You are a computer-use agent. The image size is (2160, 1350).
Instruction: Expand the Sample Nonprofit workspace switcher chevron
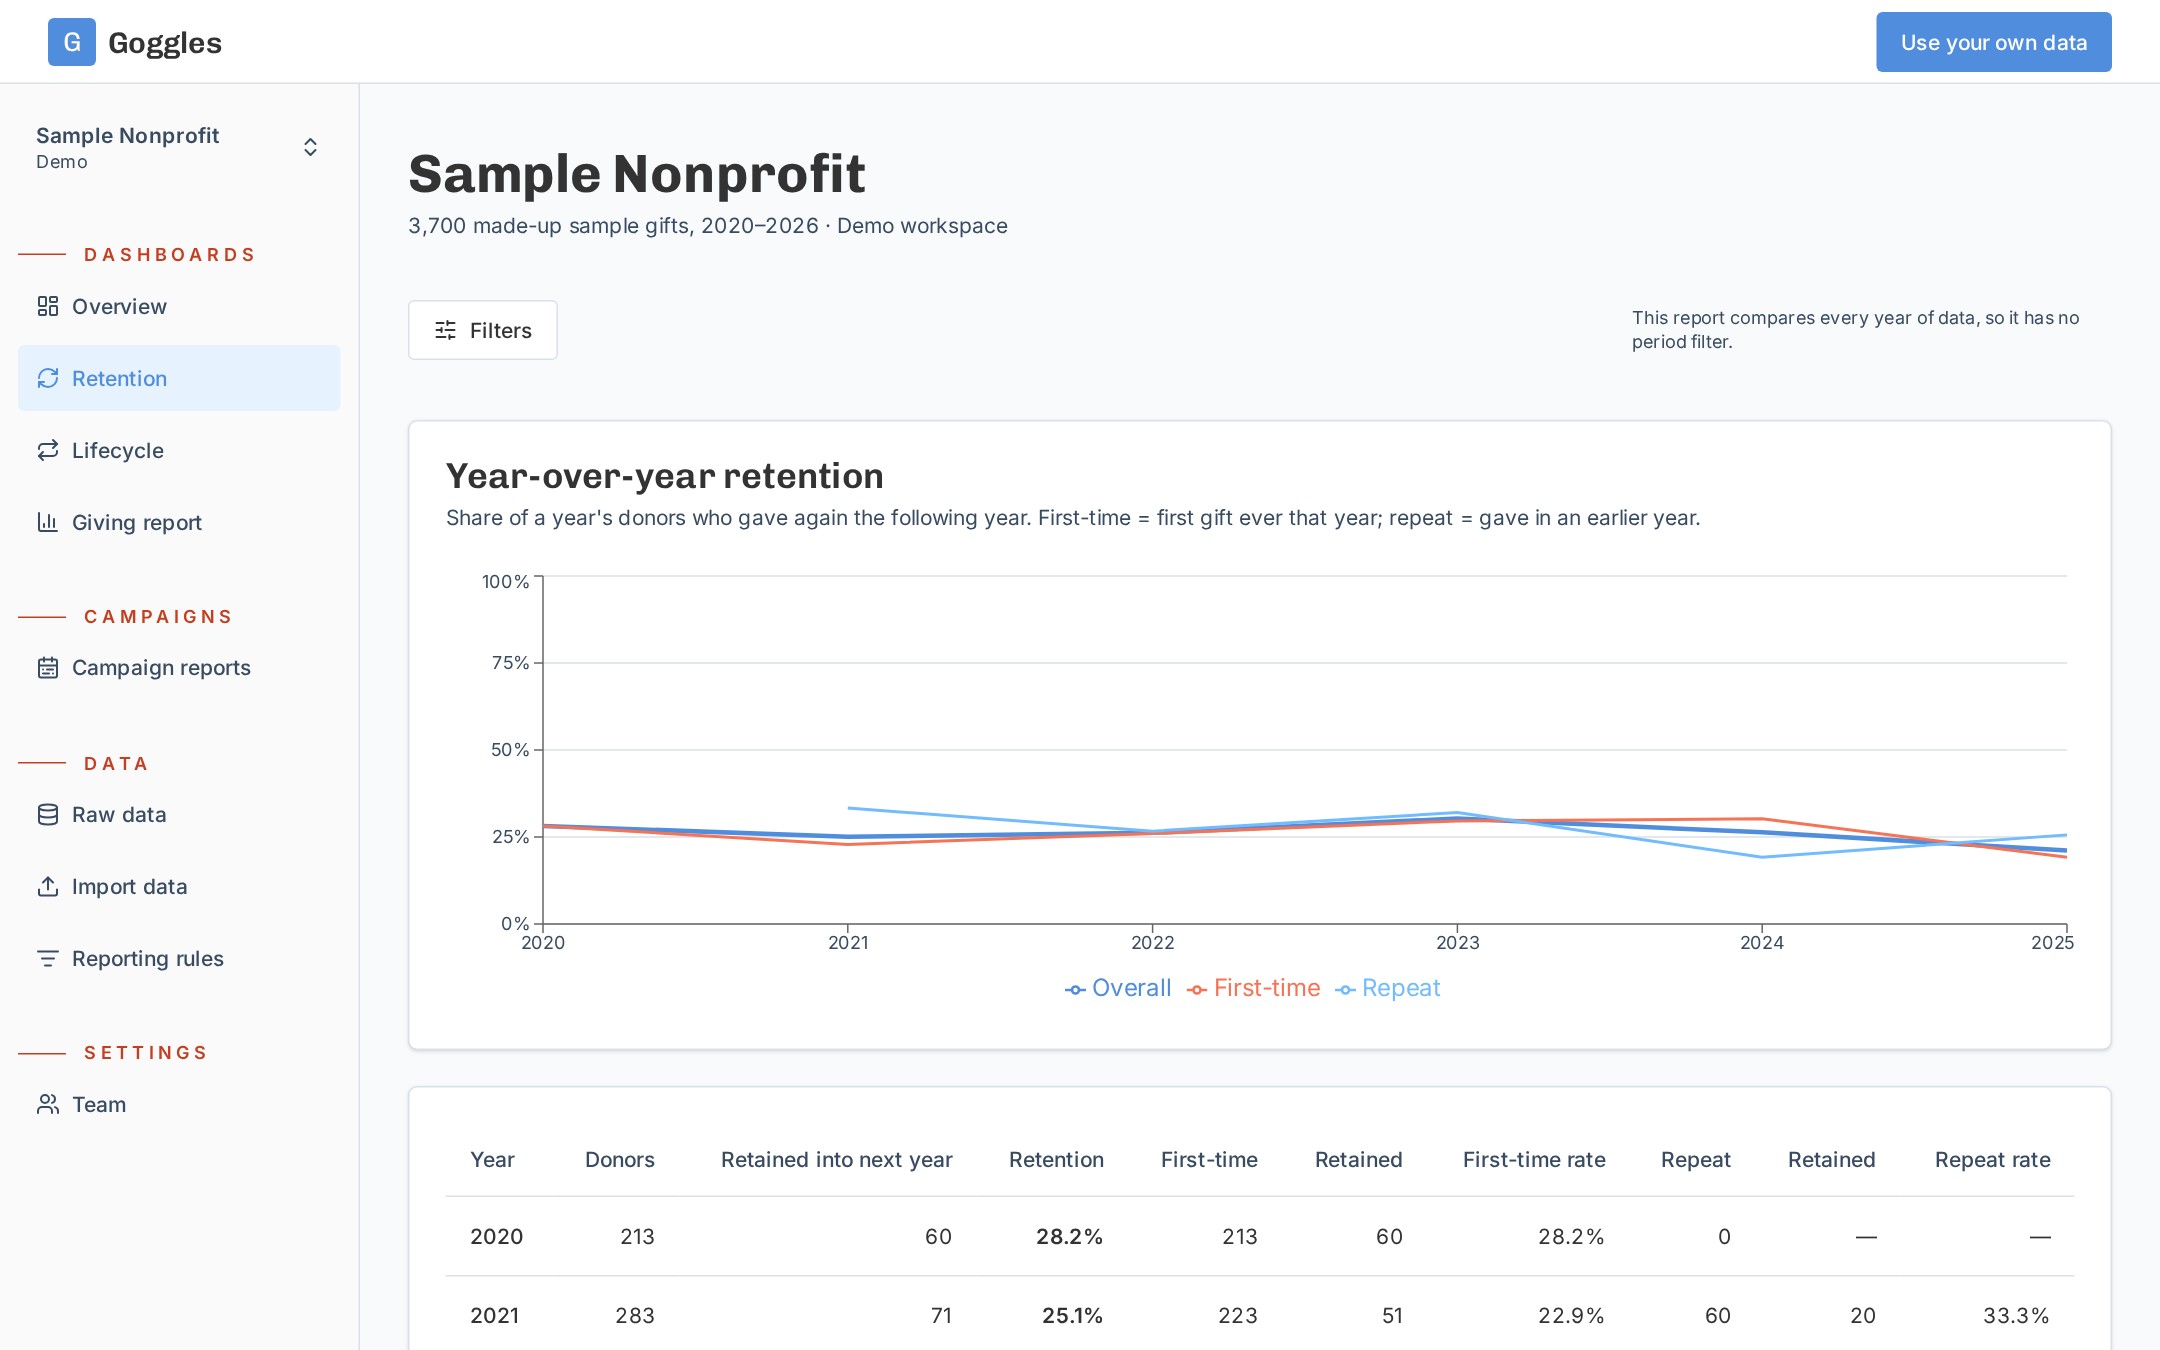[x=311, y=147]
